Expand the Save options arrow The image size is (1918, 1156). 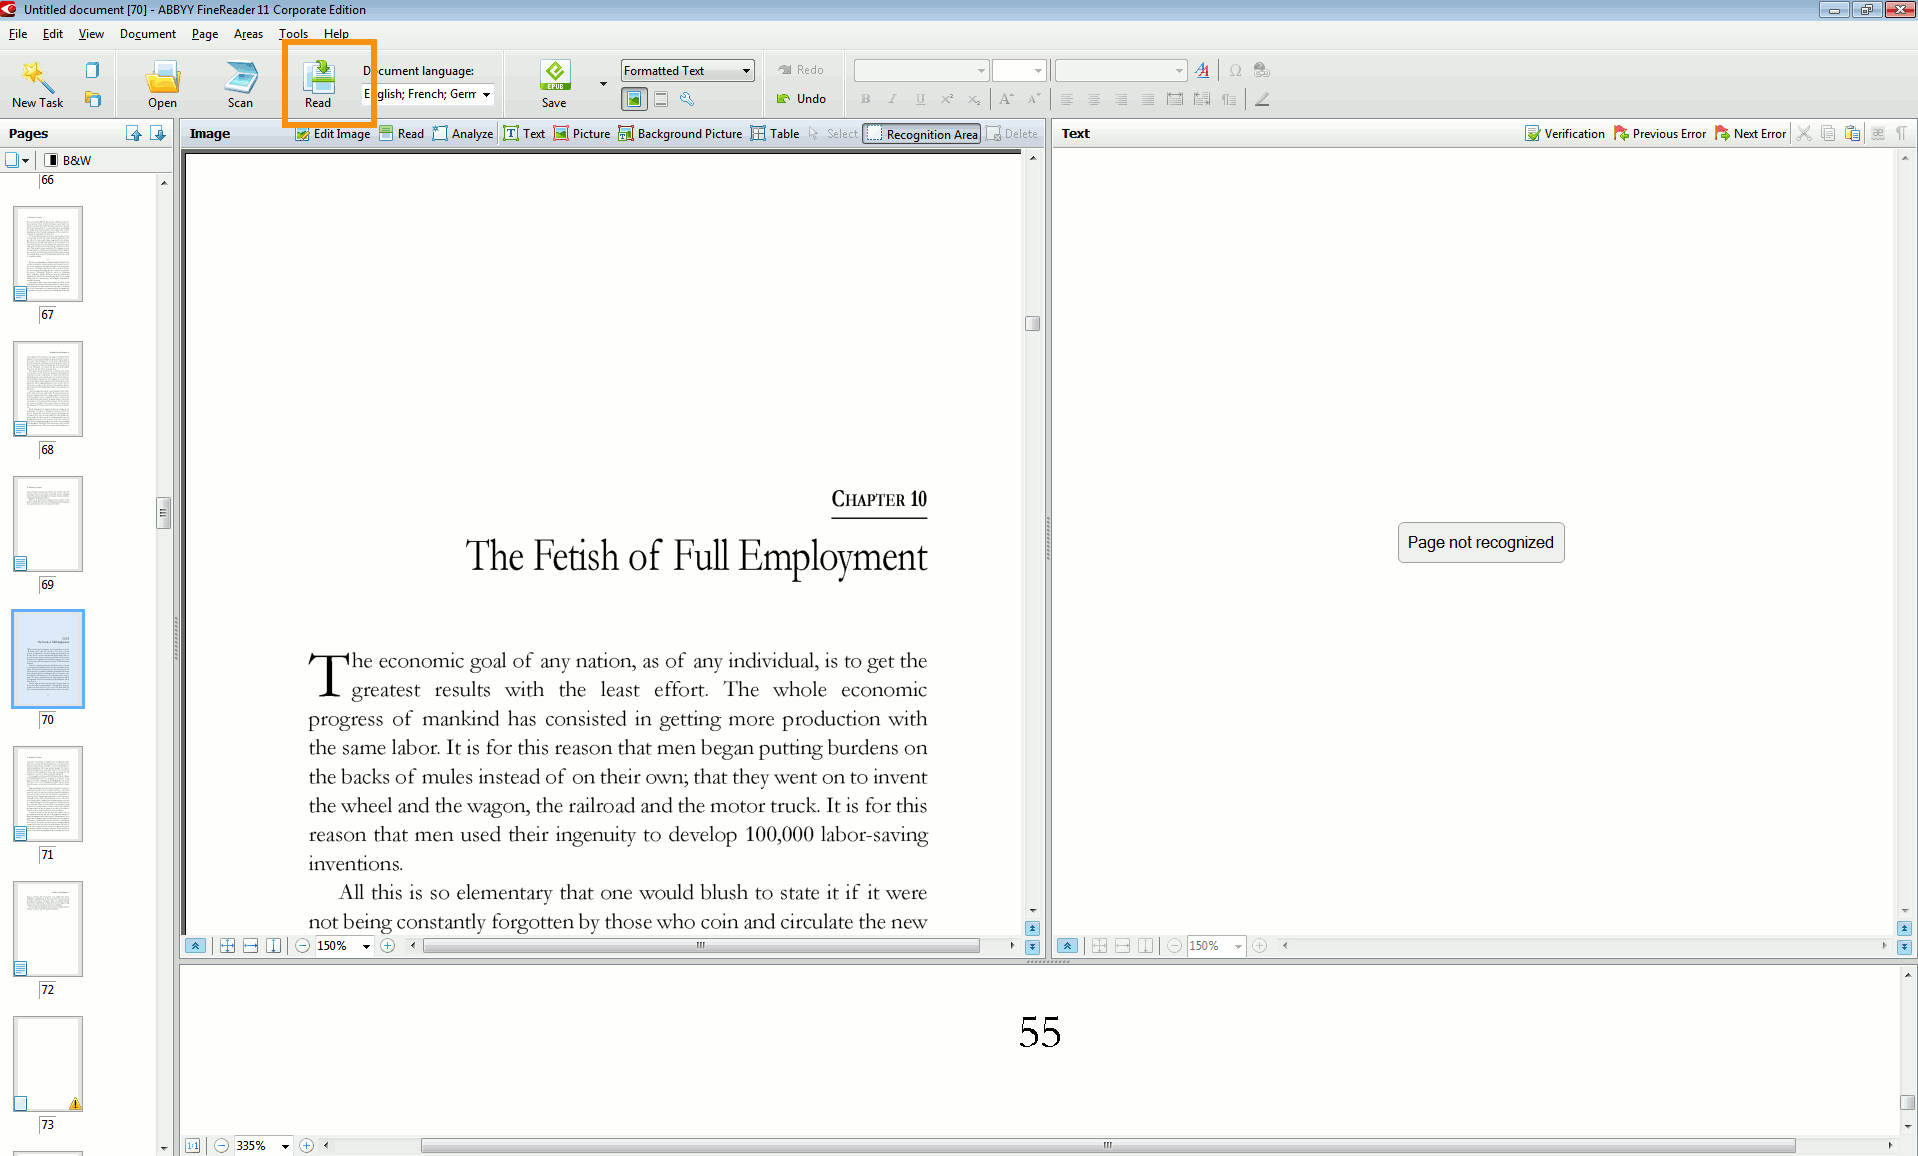(603, 84)
